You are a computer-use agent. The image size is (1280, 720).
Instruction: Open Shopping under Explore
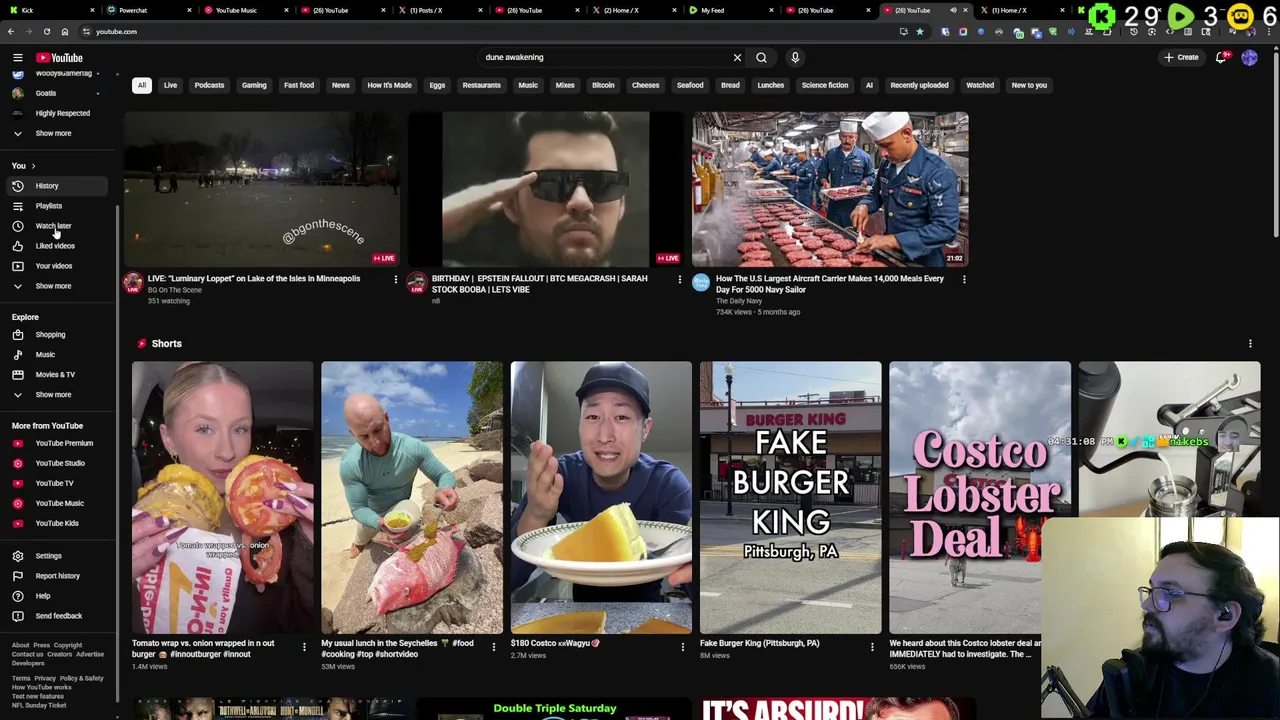click(x=58, y=335)
